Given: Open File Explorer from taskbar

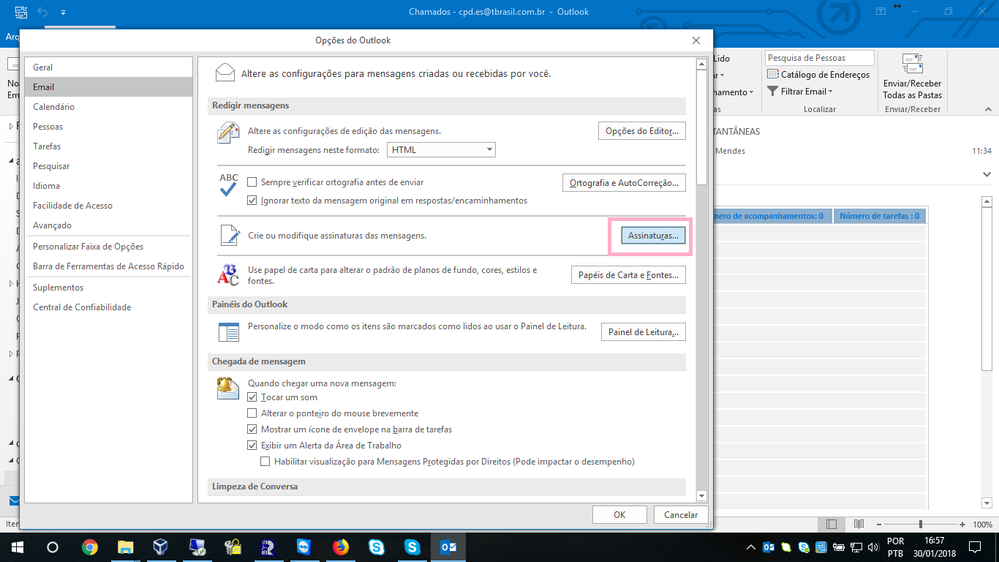Looking at the screenshot, I should [126, 547].
